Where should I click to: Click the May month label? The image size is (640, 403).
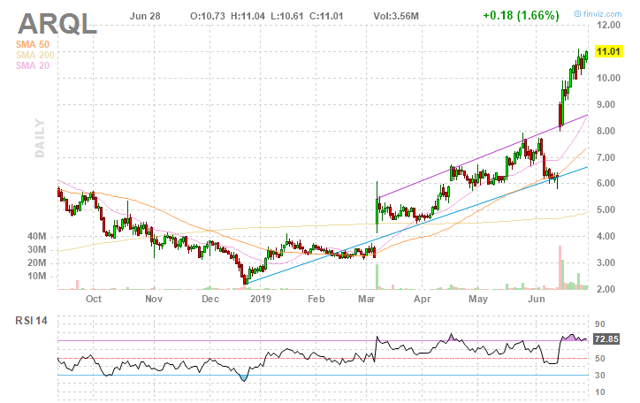tap(478, 299)
